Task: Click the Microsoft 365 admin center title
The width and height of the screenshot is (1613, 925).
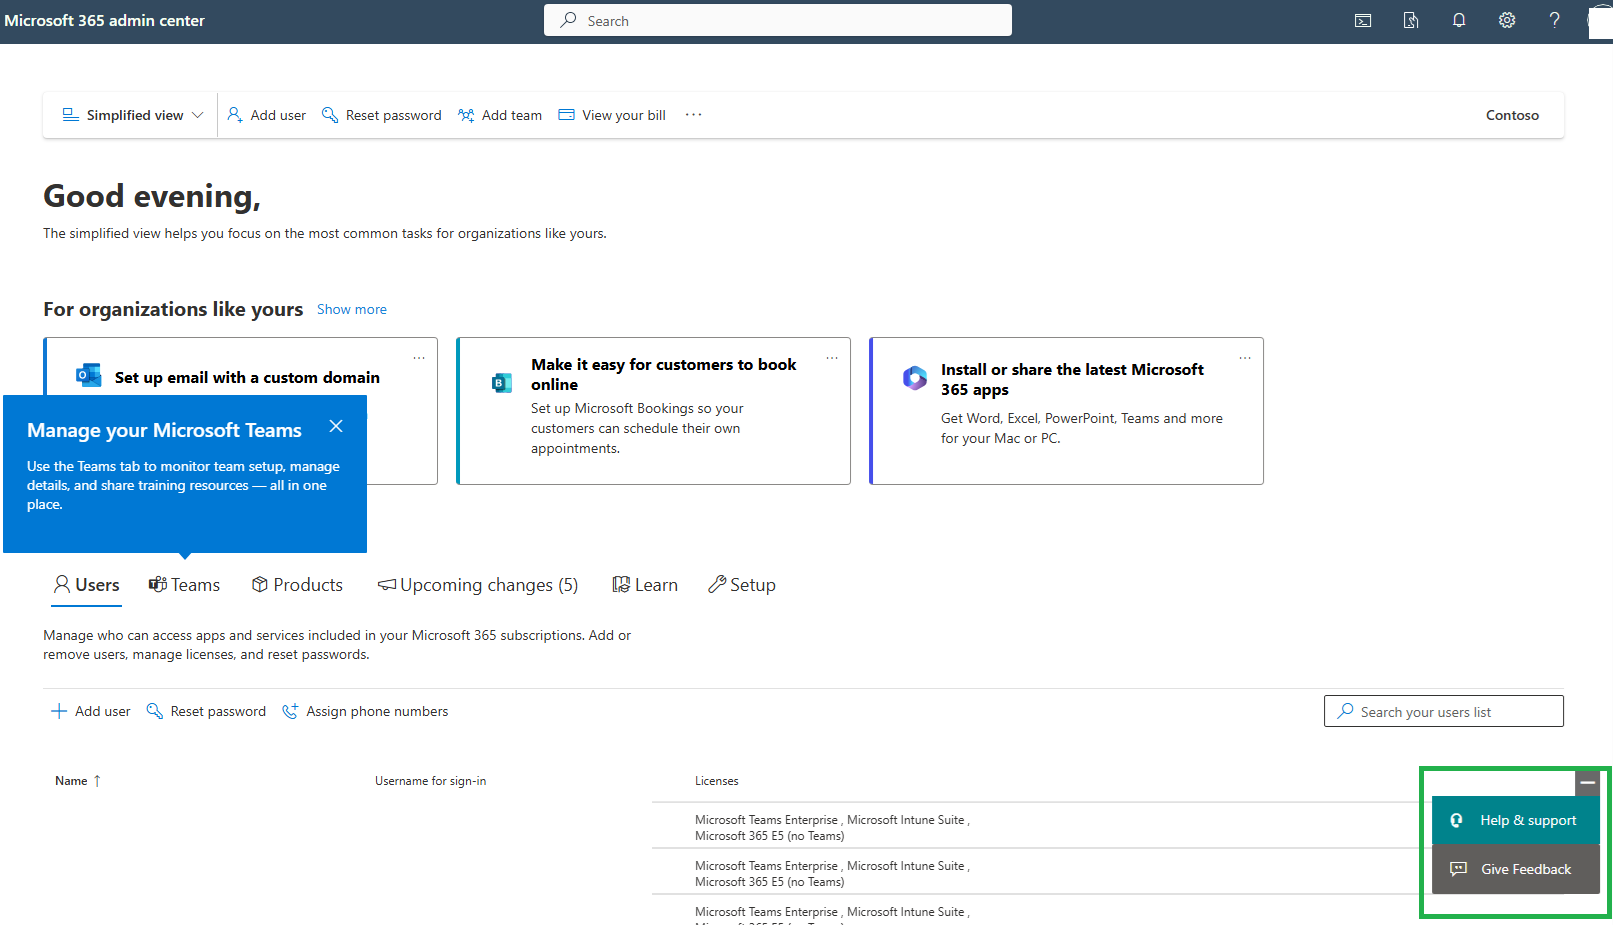Action: tap(104, 20)
